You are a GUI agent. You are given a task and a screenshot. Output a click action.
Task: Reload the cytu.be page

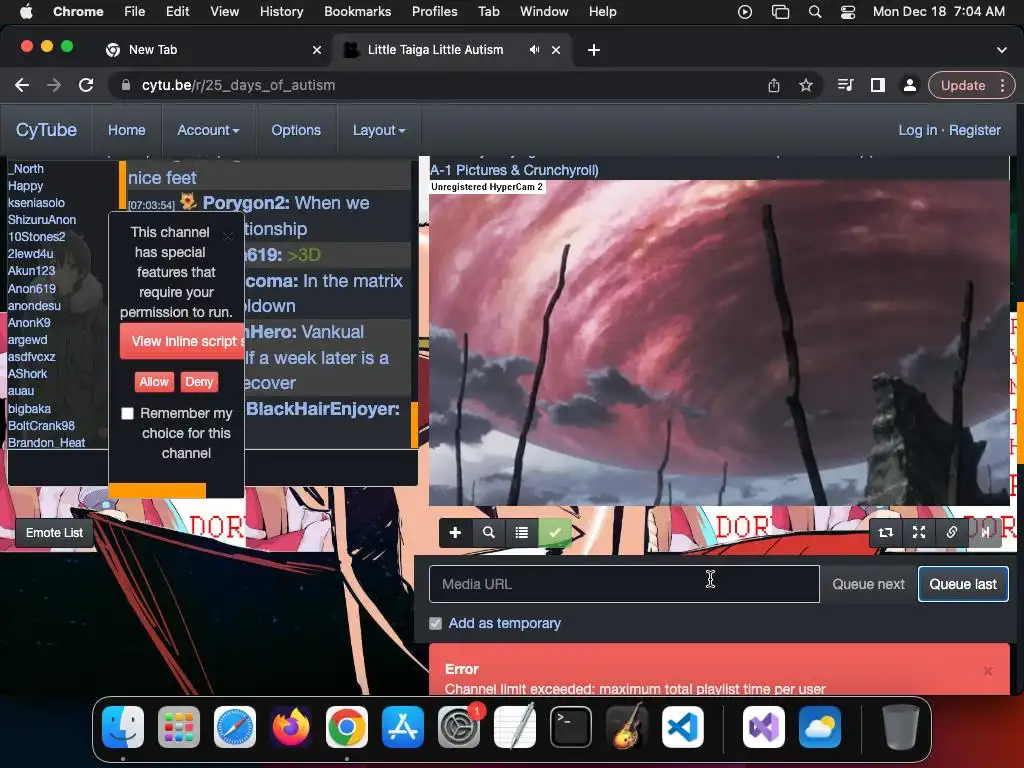(x=86, y=86)
